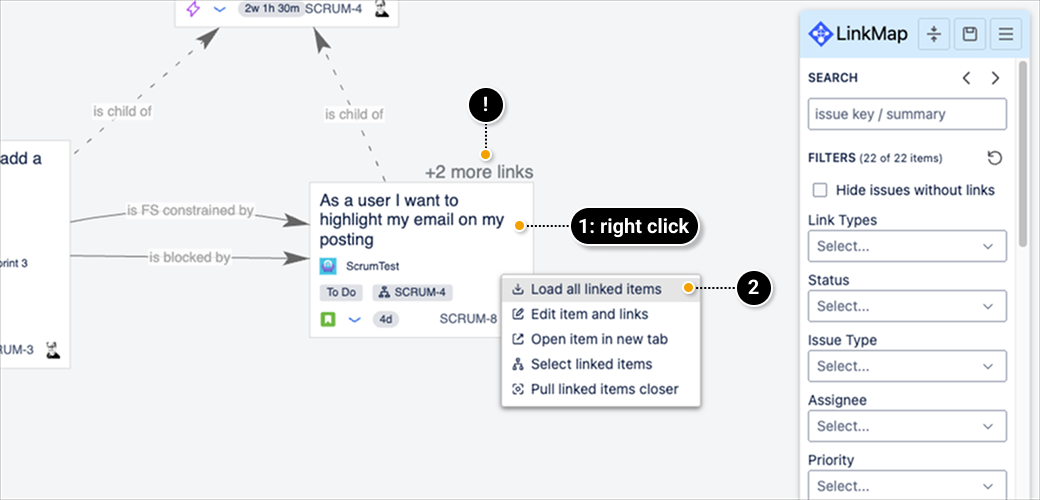This screenshot has height=500, width=1040.
Task: Open the Issue Type filter dropdown
Action: click(x=906, y=366)
